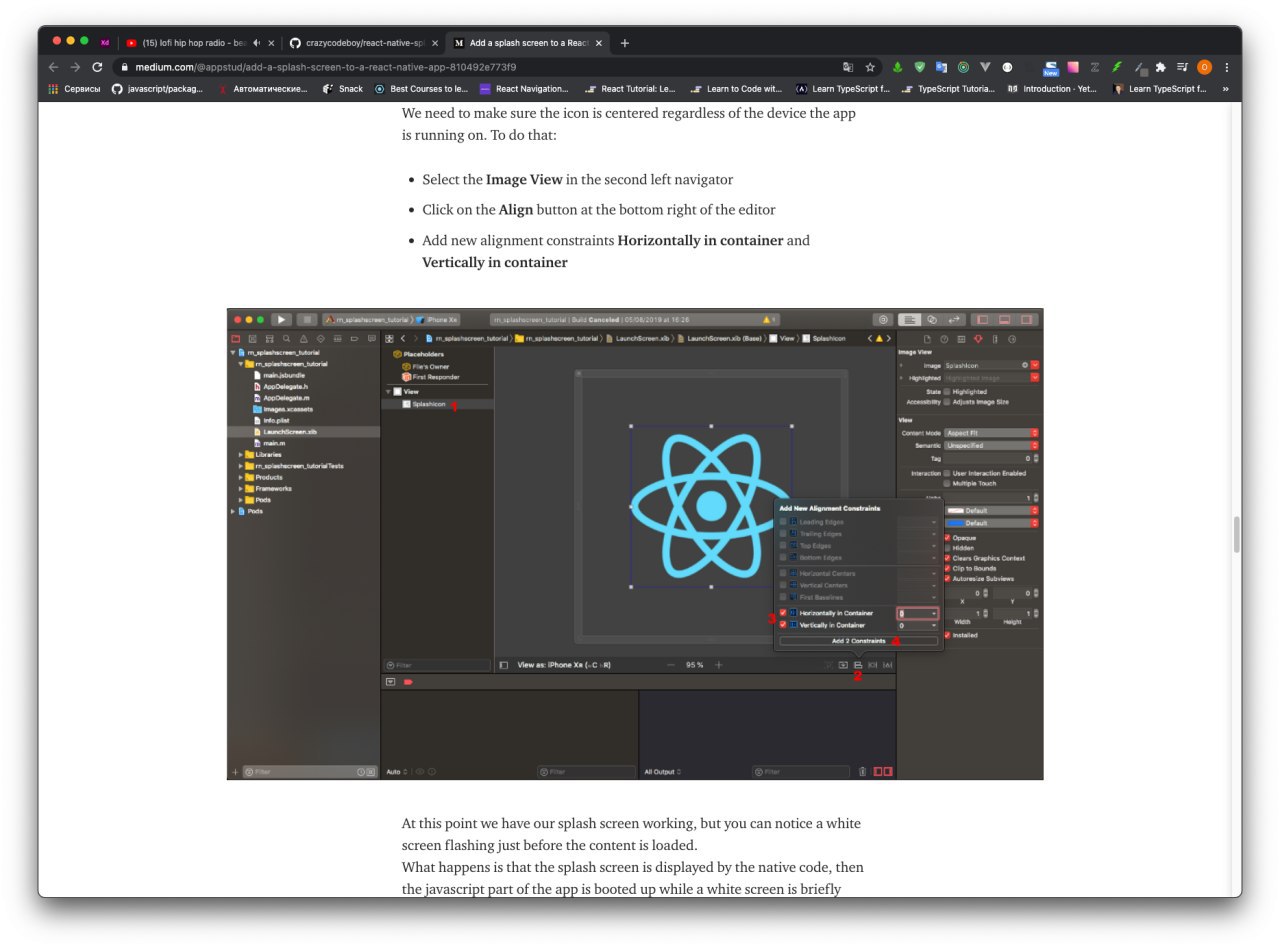Viewport: 1280px width, 948px height.
Task: Open the translate page icon in address bar
Action: [848, 67]
